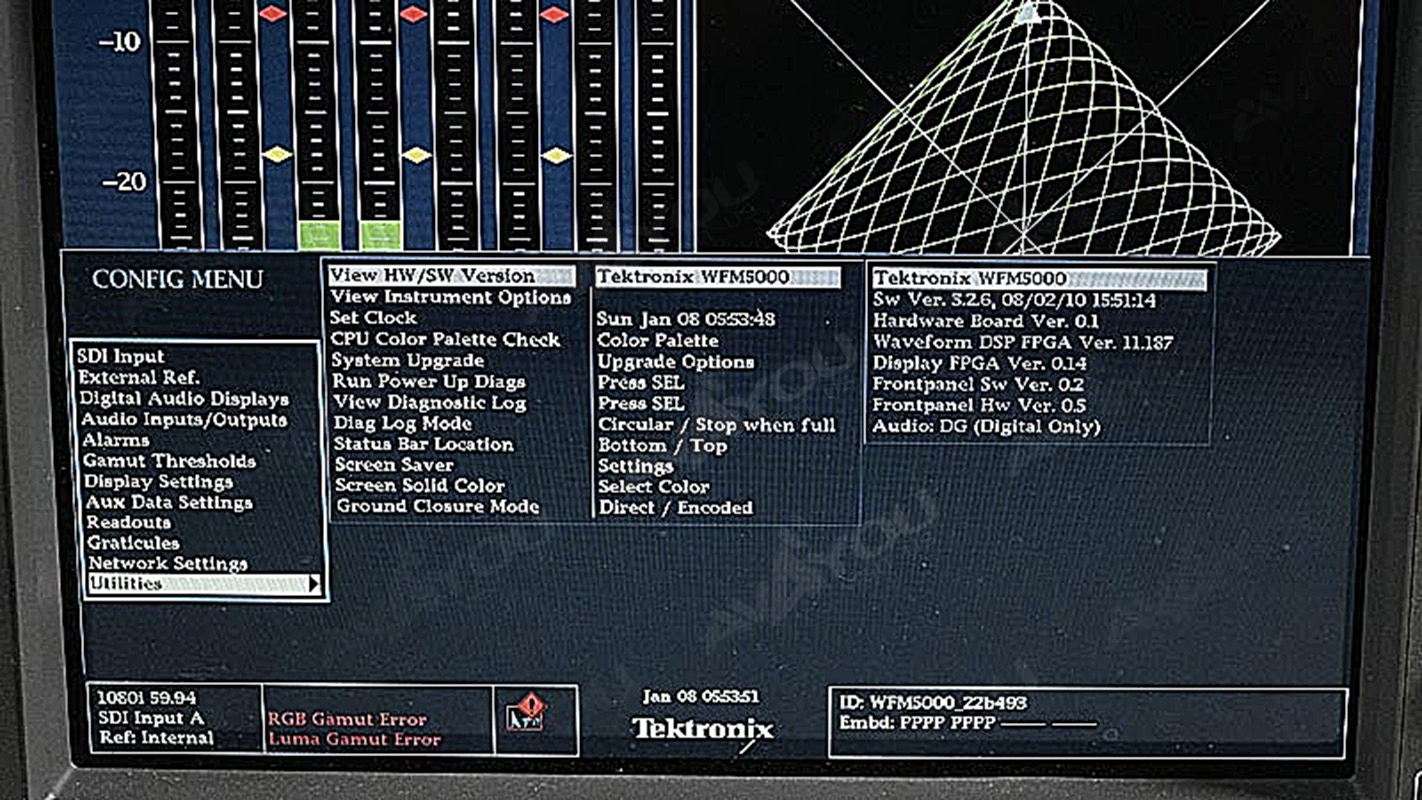Open View Instrument Options
The width and height of the screenshot is (1422, 800).
click(451, 297)
